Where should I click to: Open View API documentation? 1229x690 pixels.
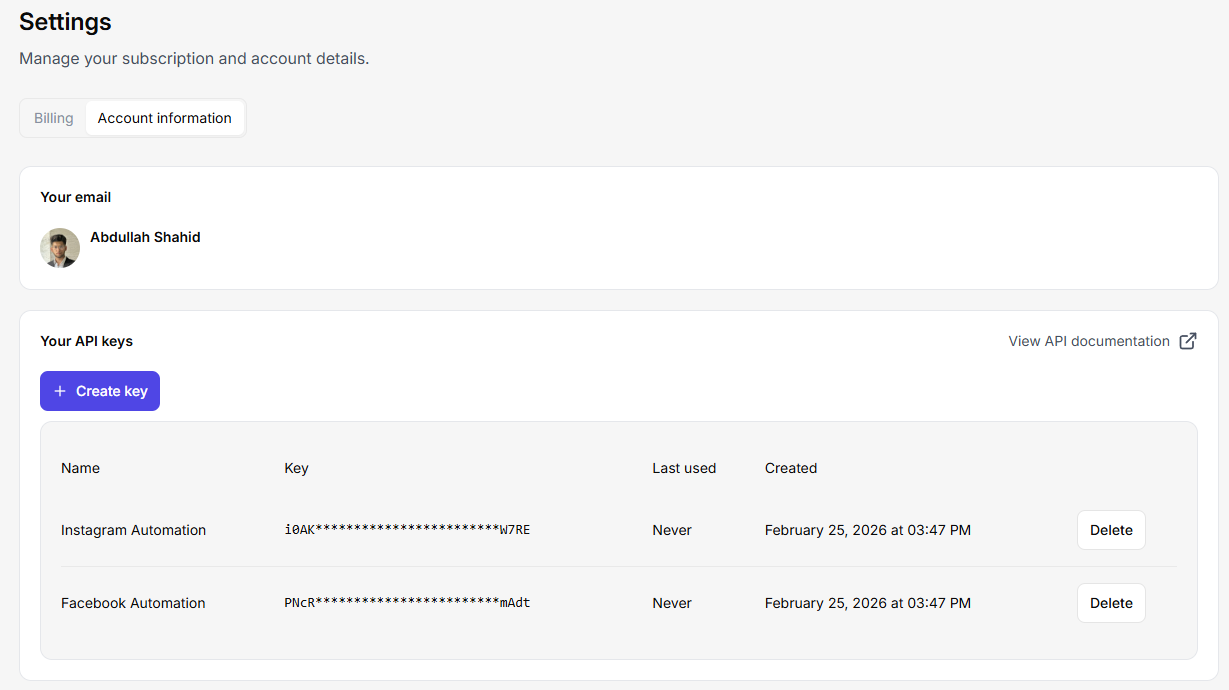pyautogui.click(x=1088, y=341)
